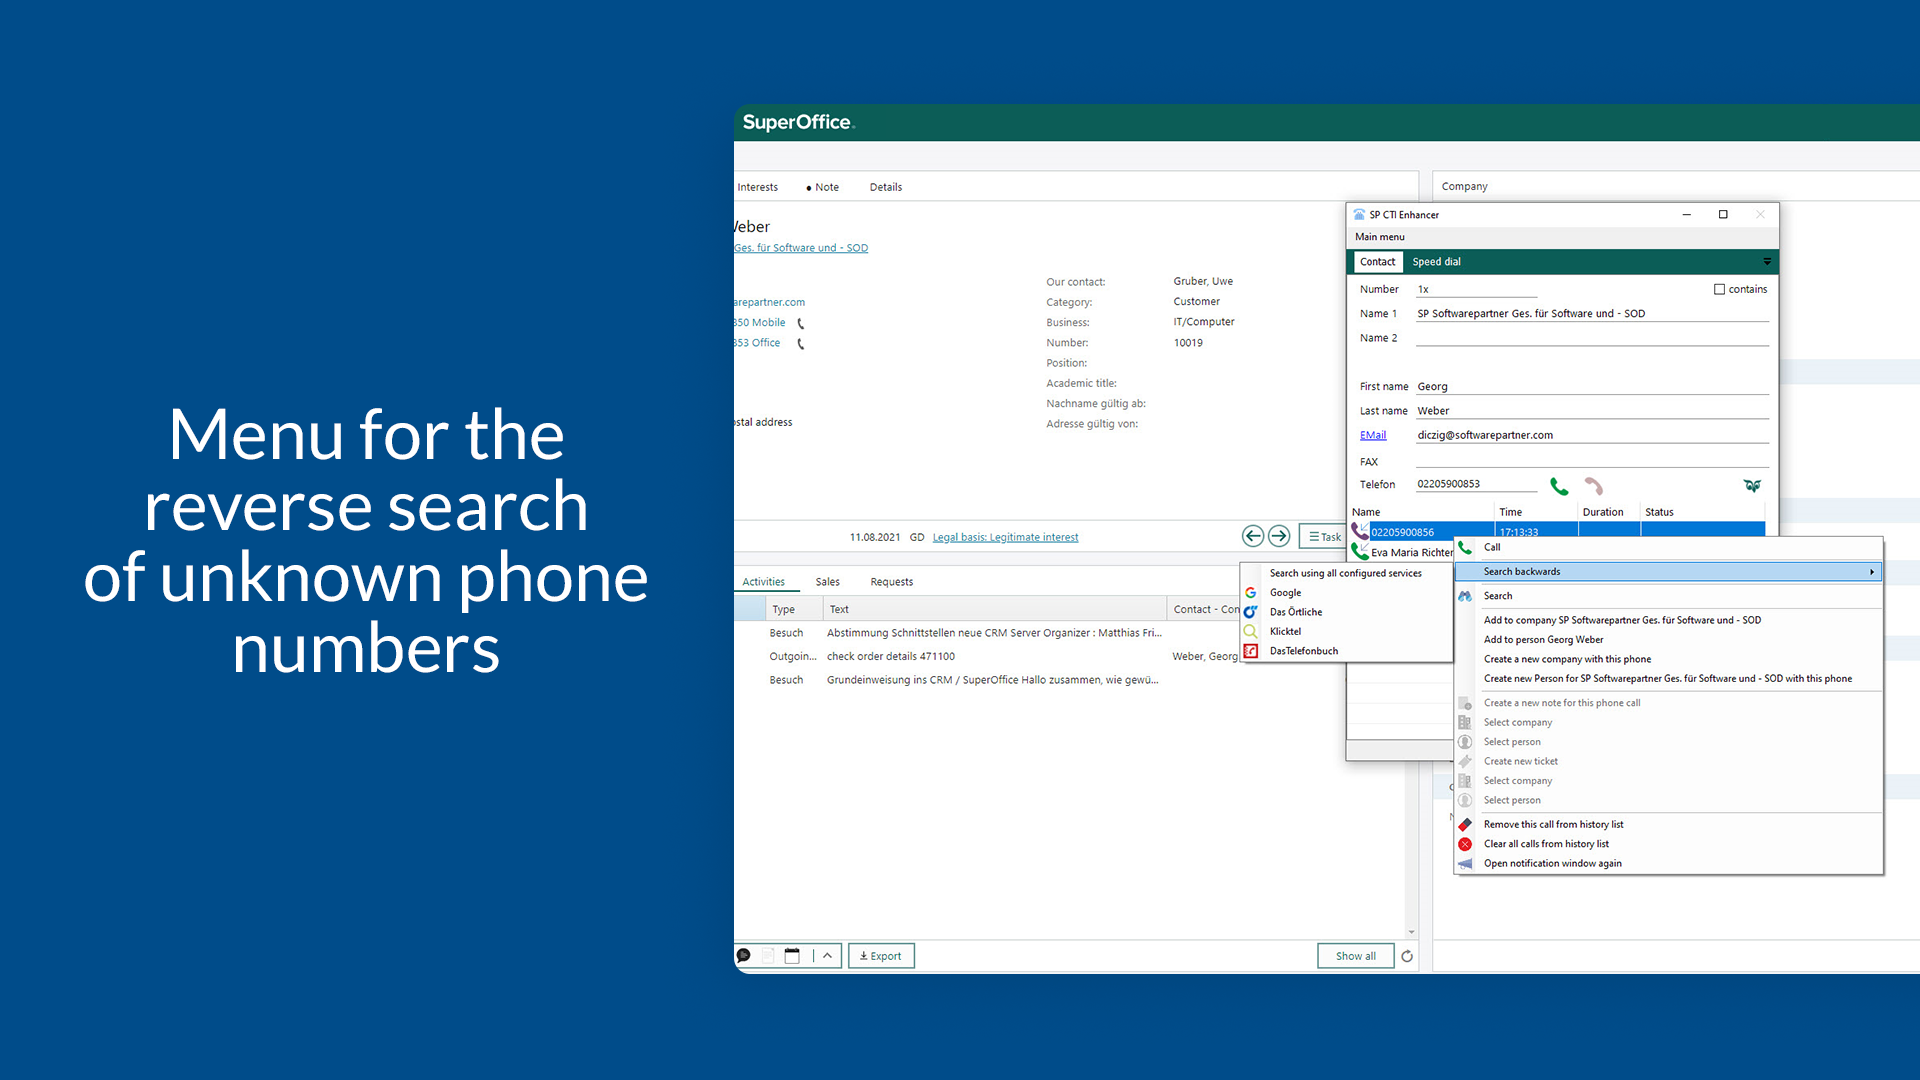
Task: Click the Export button
Action: [881, 956]
